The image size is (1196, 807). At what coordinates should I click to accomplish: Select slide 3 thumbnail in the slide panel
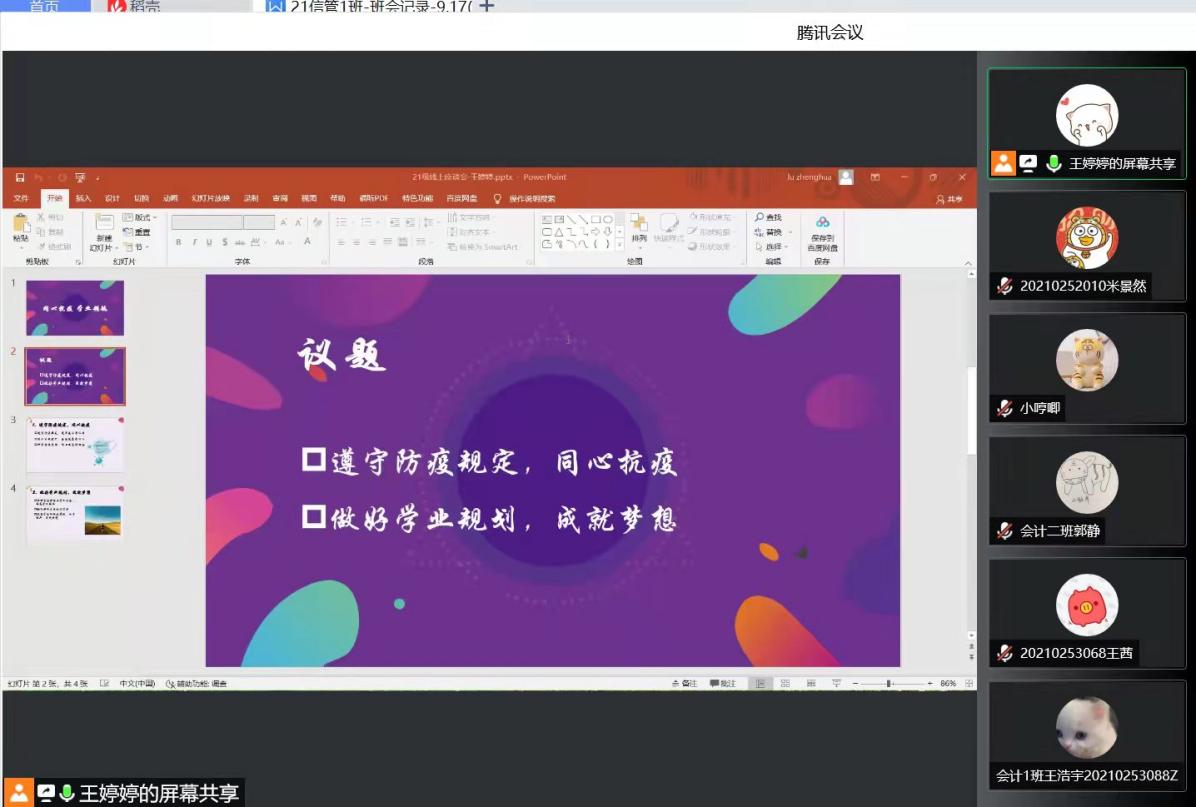tap(75, 444)
